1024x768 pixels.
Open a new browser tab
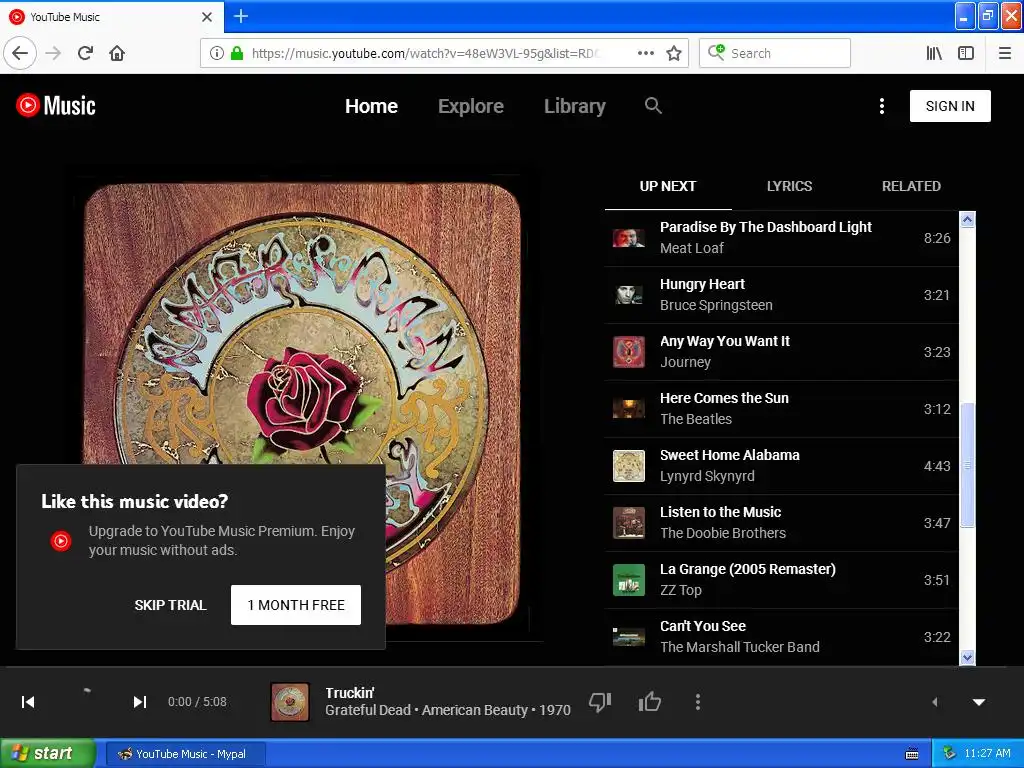click(x=240, y=16)
